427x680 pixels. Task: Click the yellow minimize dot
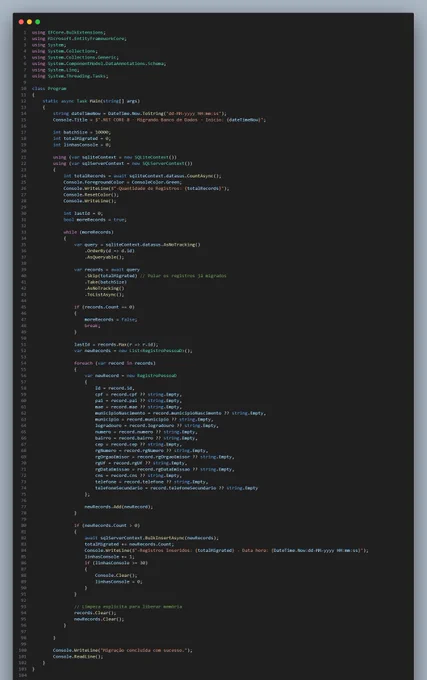tap(29, 22)
